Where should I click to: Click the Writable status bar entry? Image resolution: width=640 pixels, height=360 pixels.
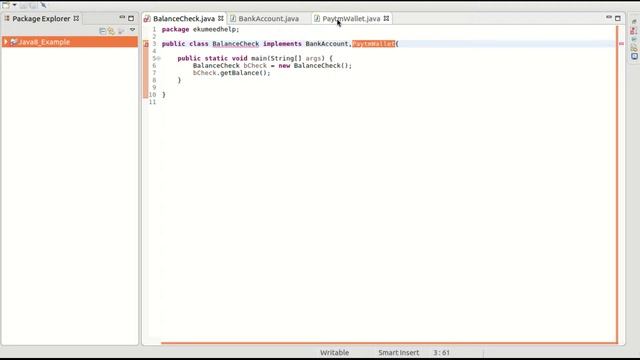click(334, 353)
